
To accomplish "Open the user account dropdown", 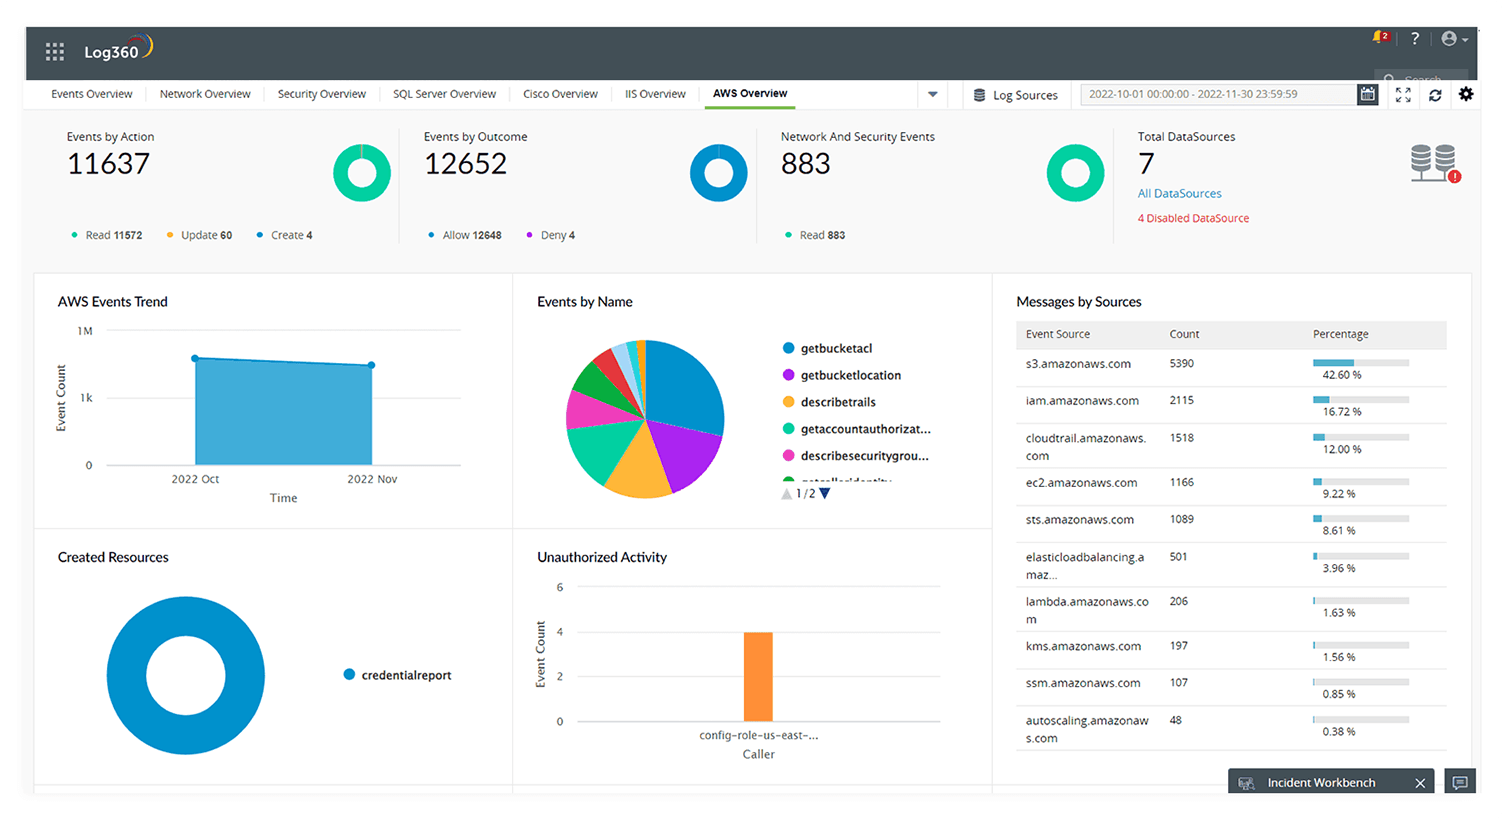I will coord(1454,39).
